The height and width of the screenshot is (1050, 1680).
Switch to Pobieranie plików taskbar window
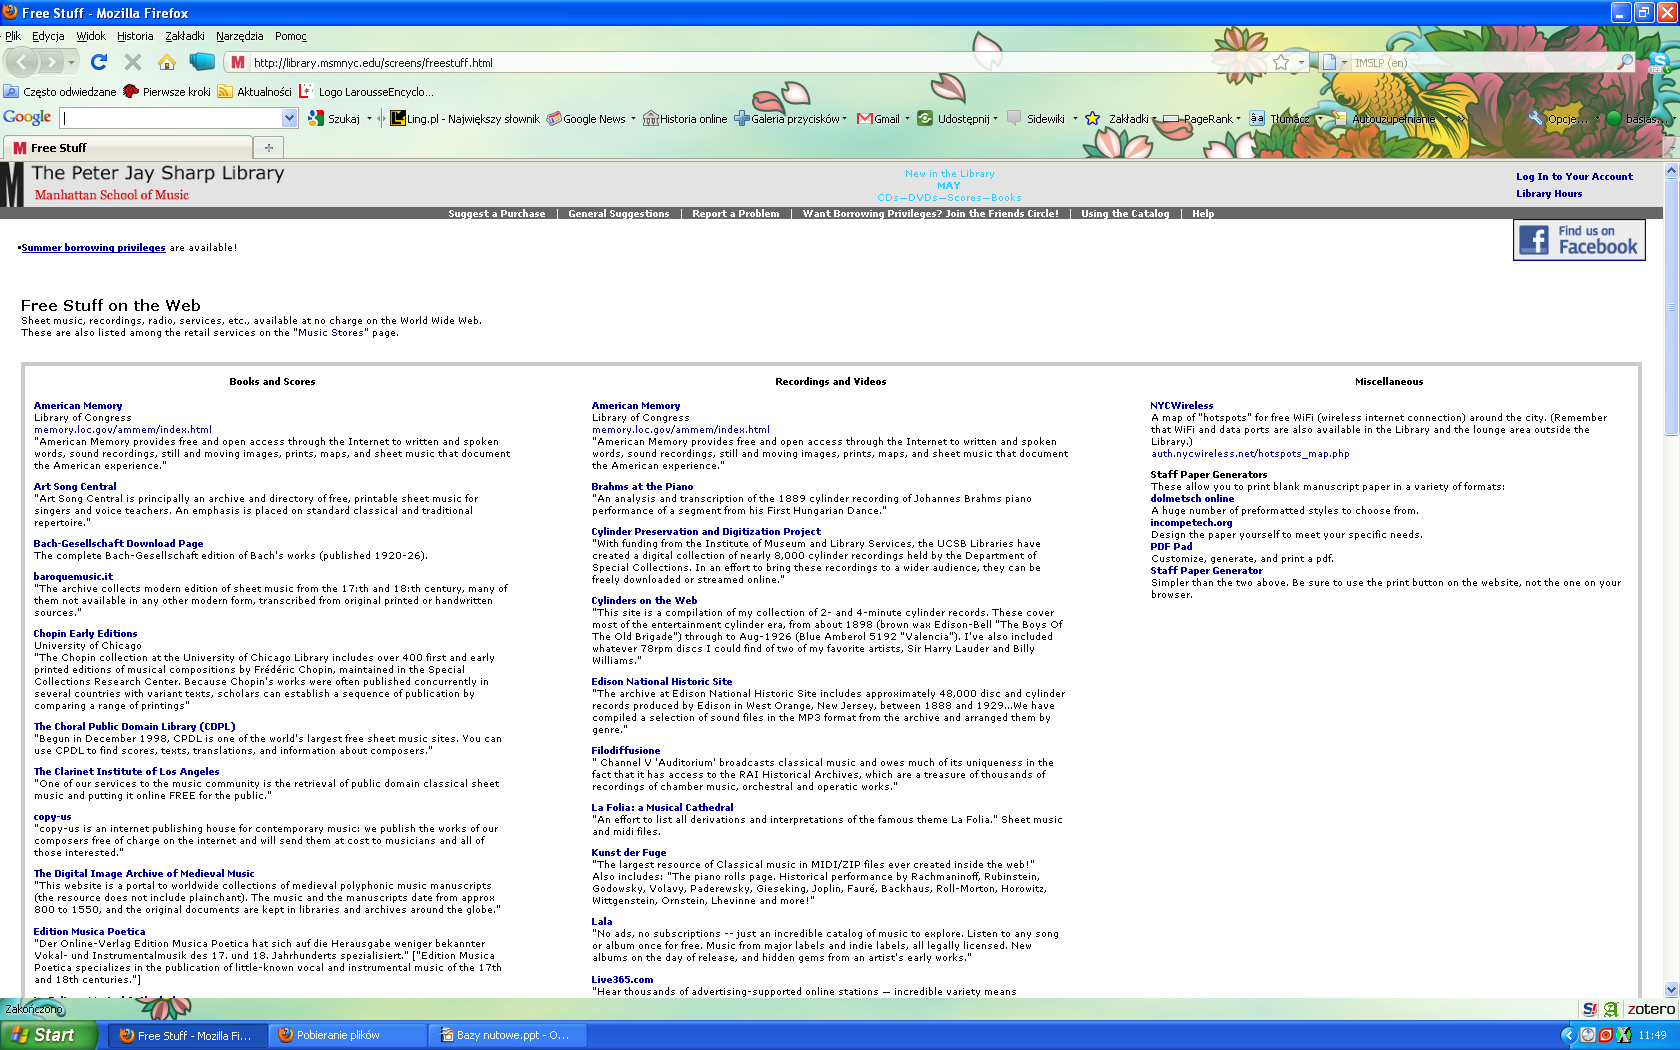[x=347, y=1035]
